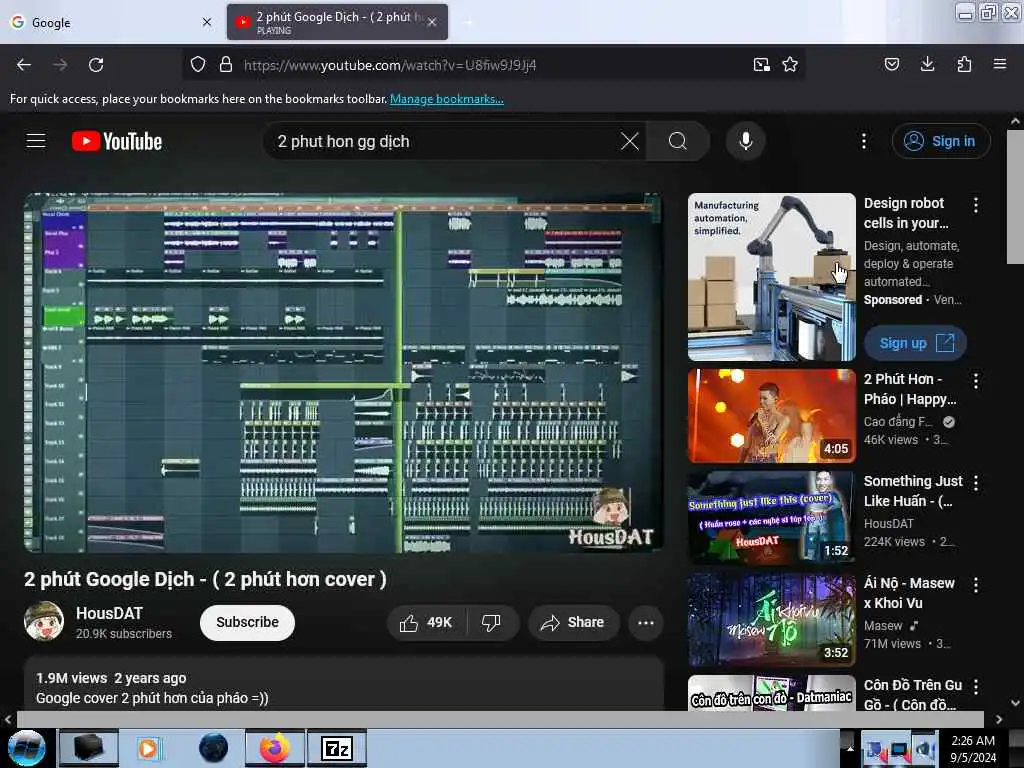Bookmark this page with the star icon

[x=790, y=65]
